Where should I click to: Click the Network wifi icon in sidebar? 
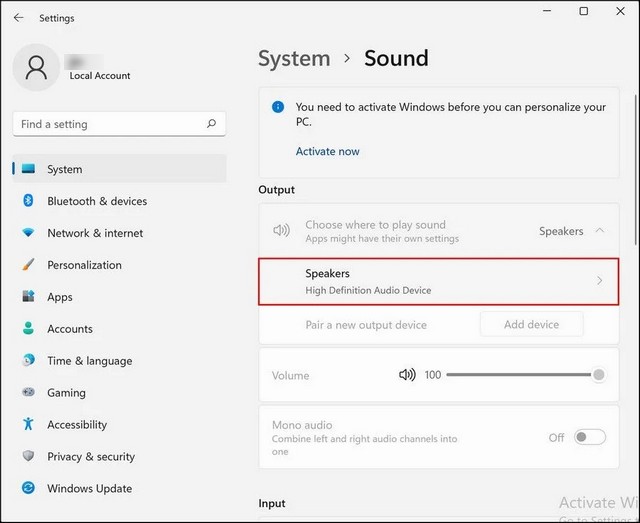click(x=28, y=233)
